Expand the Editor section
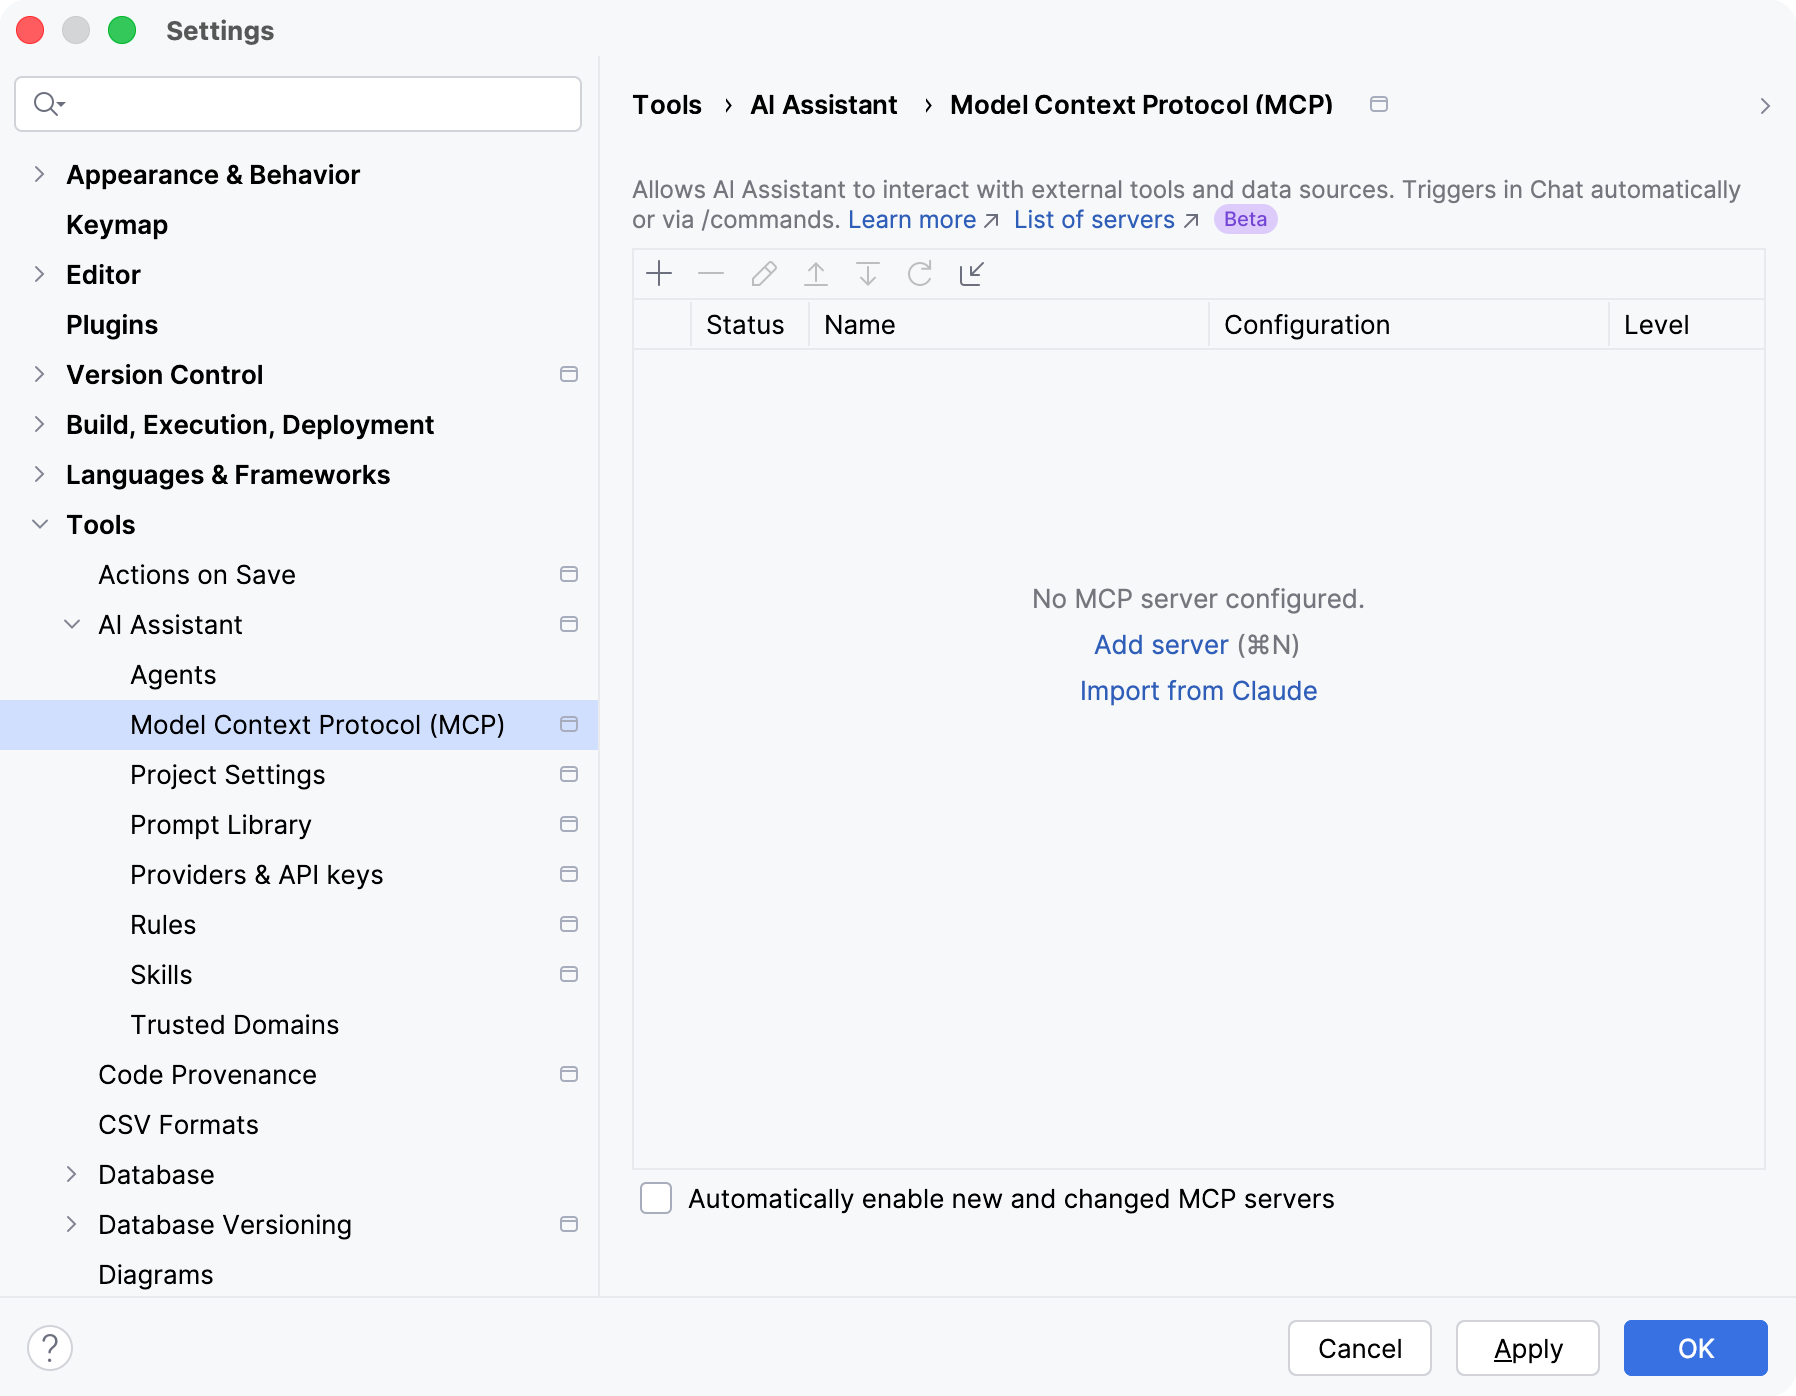Image resolution: width=1796 pixels, height=1396 pixels. tap(39, 274)
